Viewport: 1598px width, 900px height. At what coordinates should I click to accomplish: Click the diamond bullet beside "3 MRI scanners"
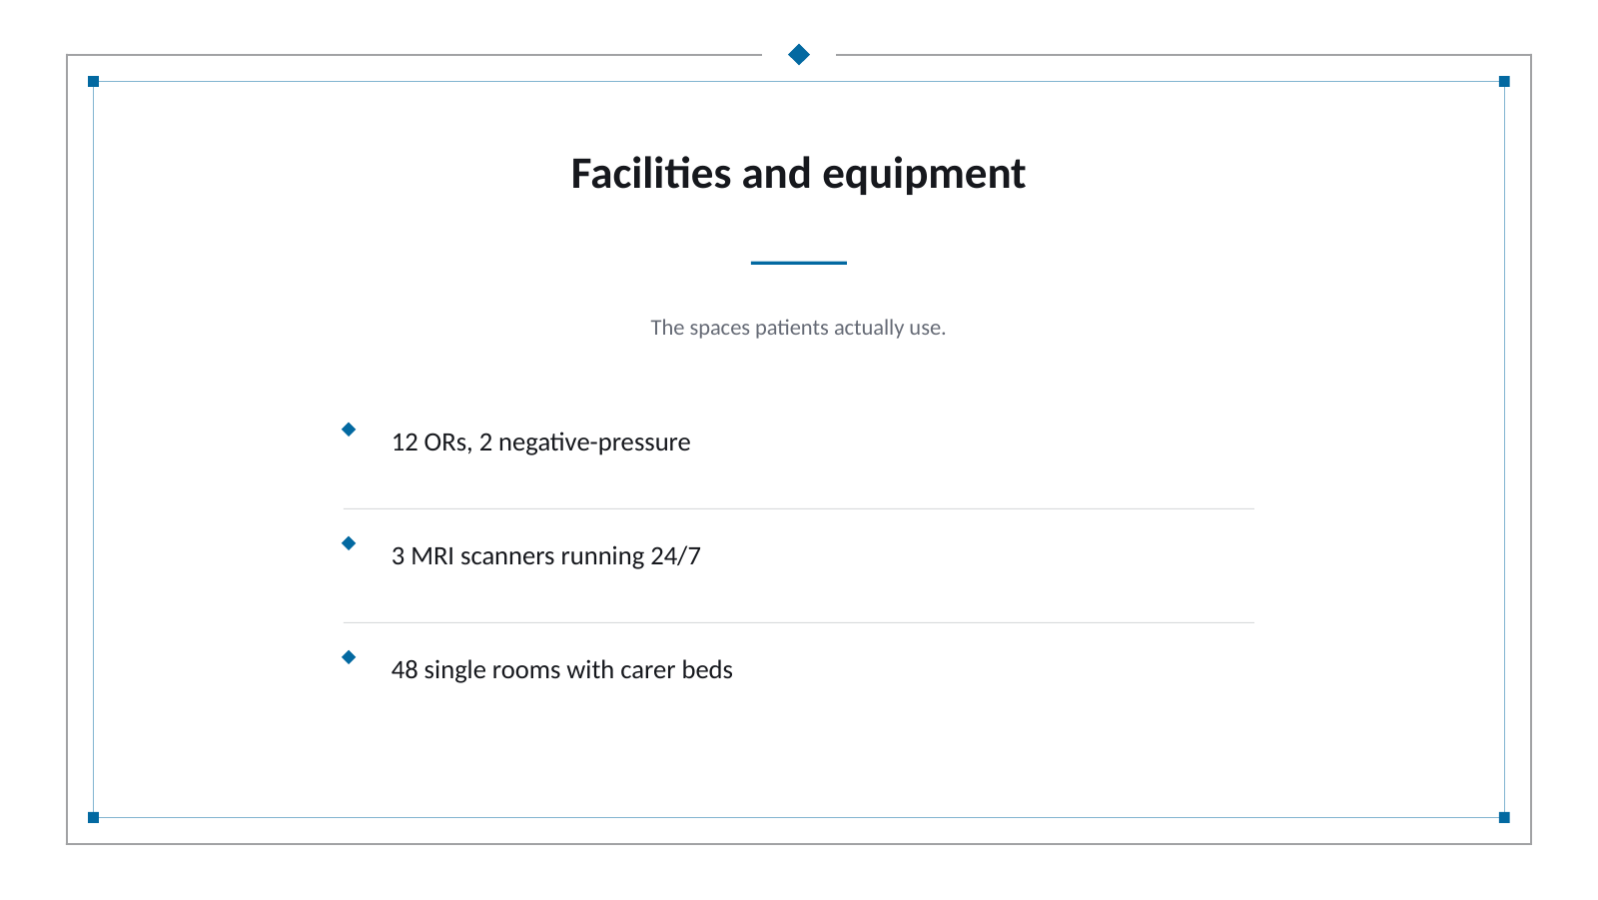349,543
